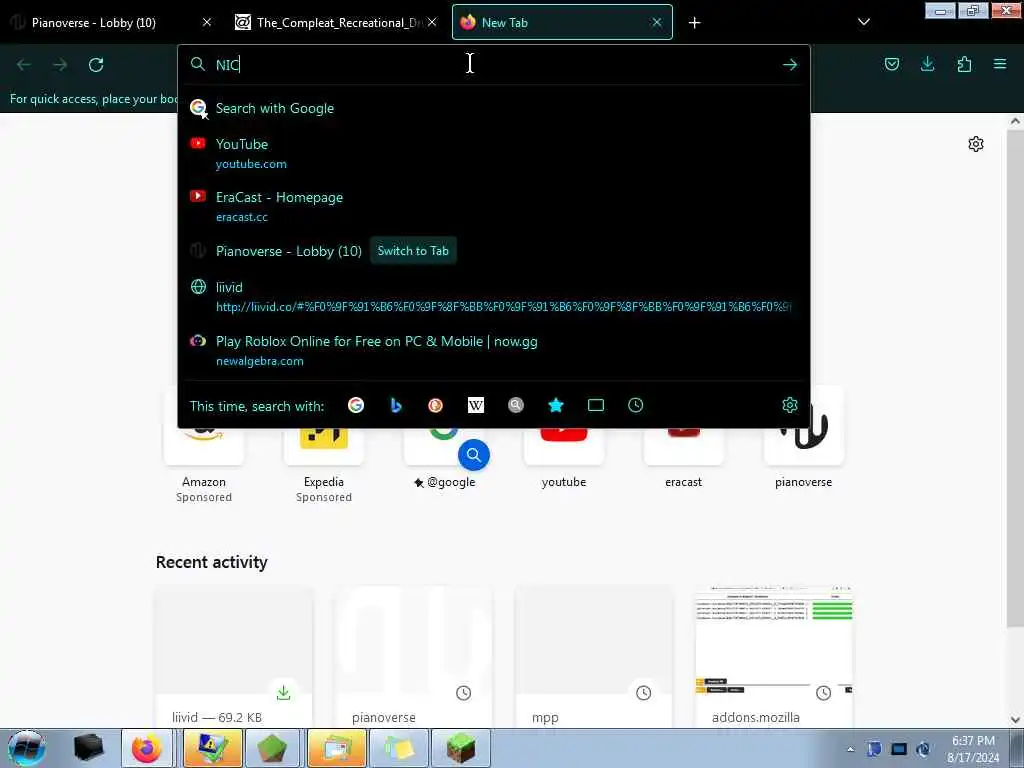Switch to the Pianoverse - Lobby (10) tab
This screenshot has width=1024, height=768.
(x=111, y=22)
